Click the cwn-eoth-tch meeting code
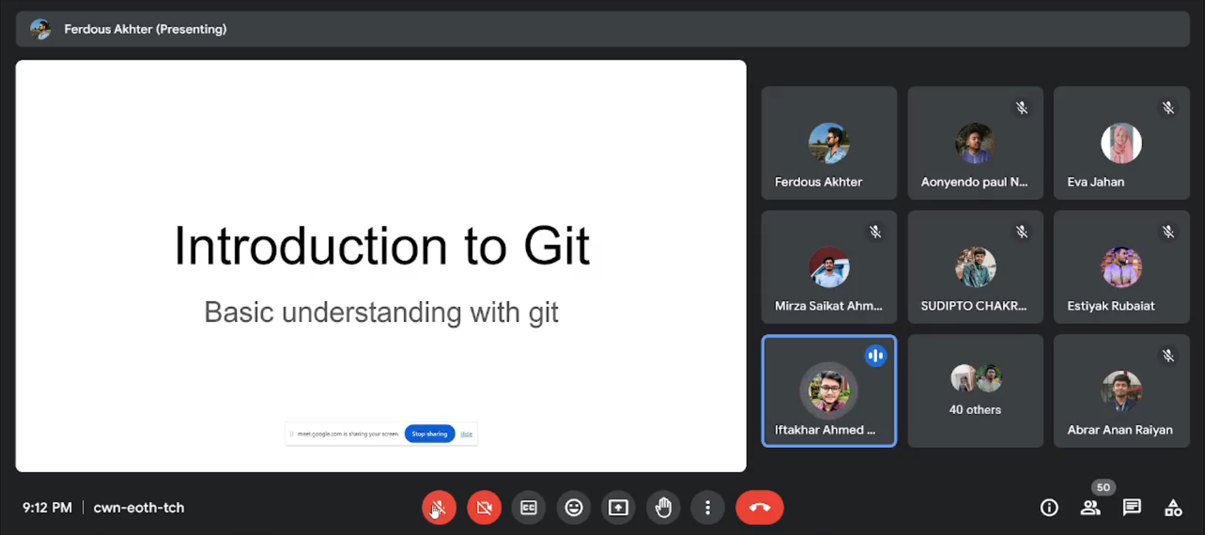Screen dimensions: 1205x535 click(x=139, y=508)
